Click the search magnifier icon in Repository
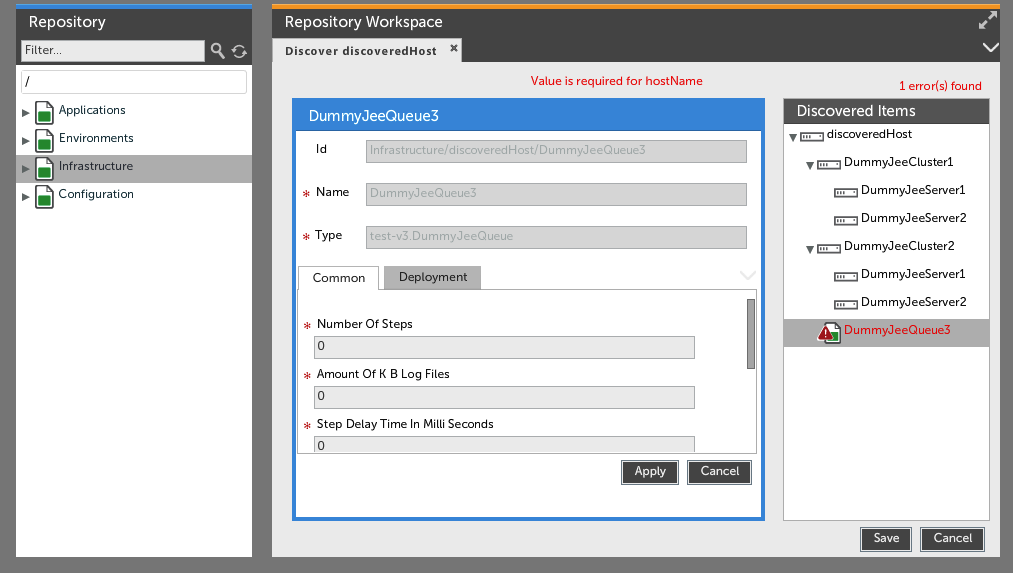The image size is (1013, 573). tap(217, 51)
